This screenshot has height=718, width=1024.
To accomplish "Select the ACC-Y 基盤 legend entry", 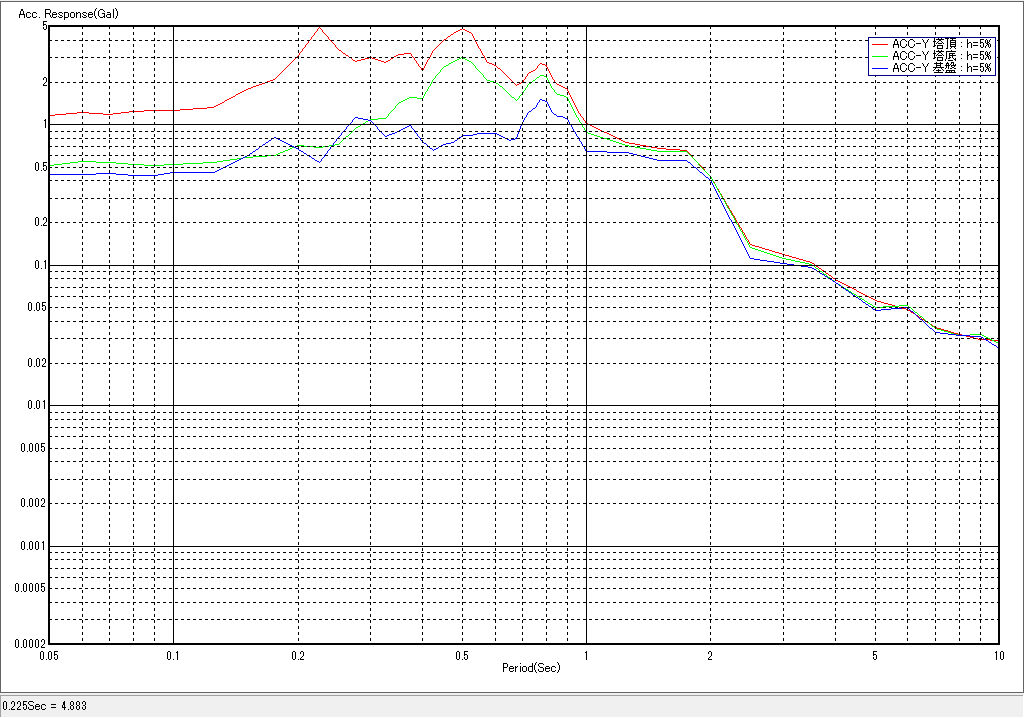I will point(941,68).
